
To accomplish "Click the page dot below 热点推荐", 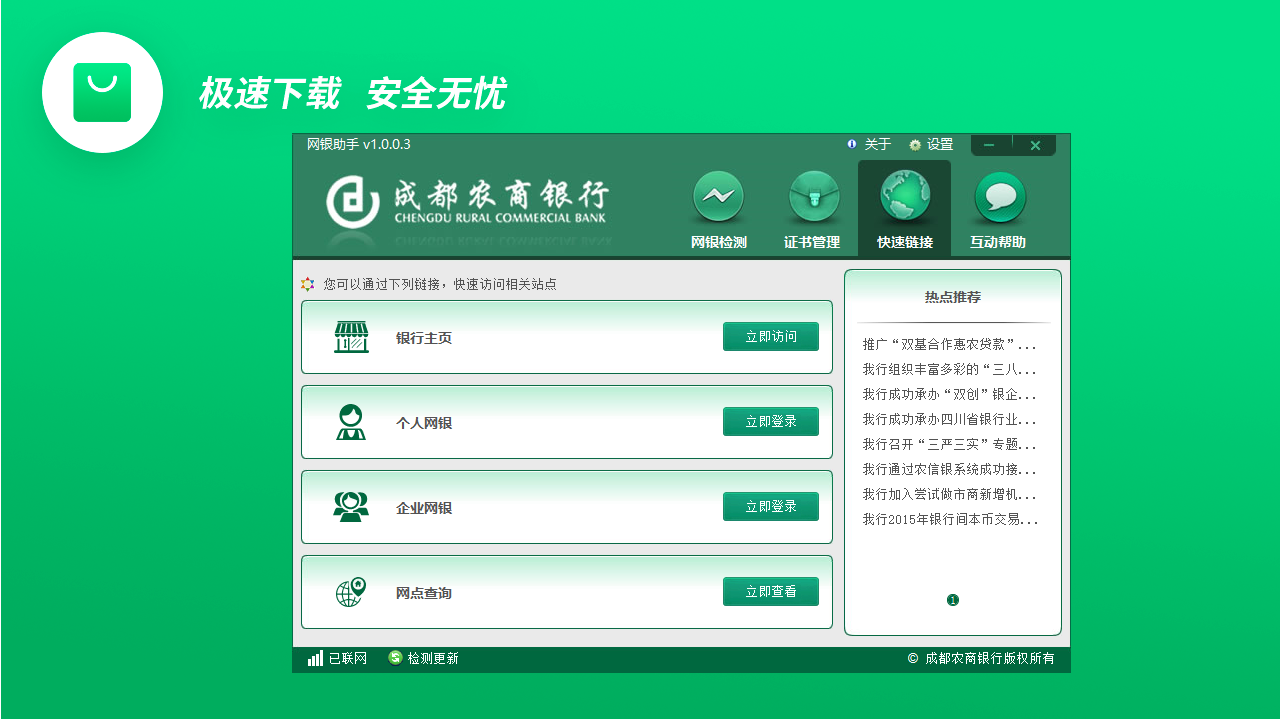I will [x=952, y=600].
